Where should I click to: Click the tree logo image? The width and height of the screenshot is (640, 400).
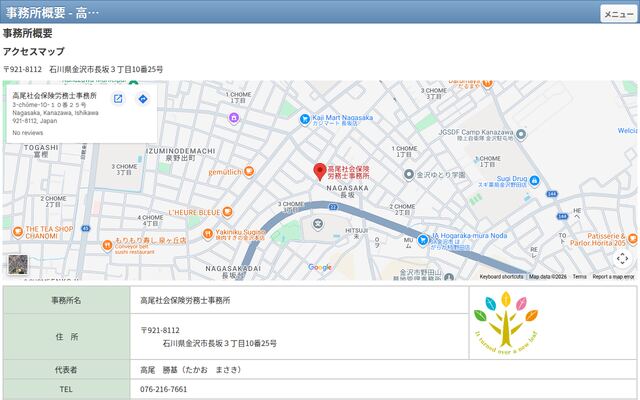[506, 322]
